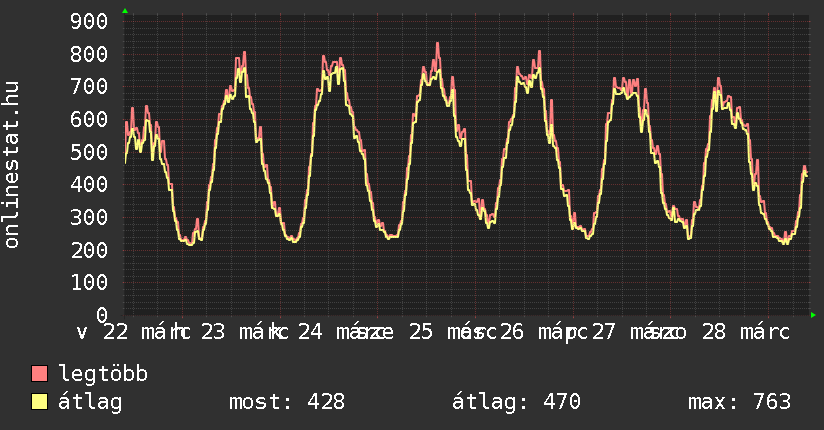Click the yellow átlag legend color square
The image size is (824, 430).
40,402
